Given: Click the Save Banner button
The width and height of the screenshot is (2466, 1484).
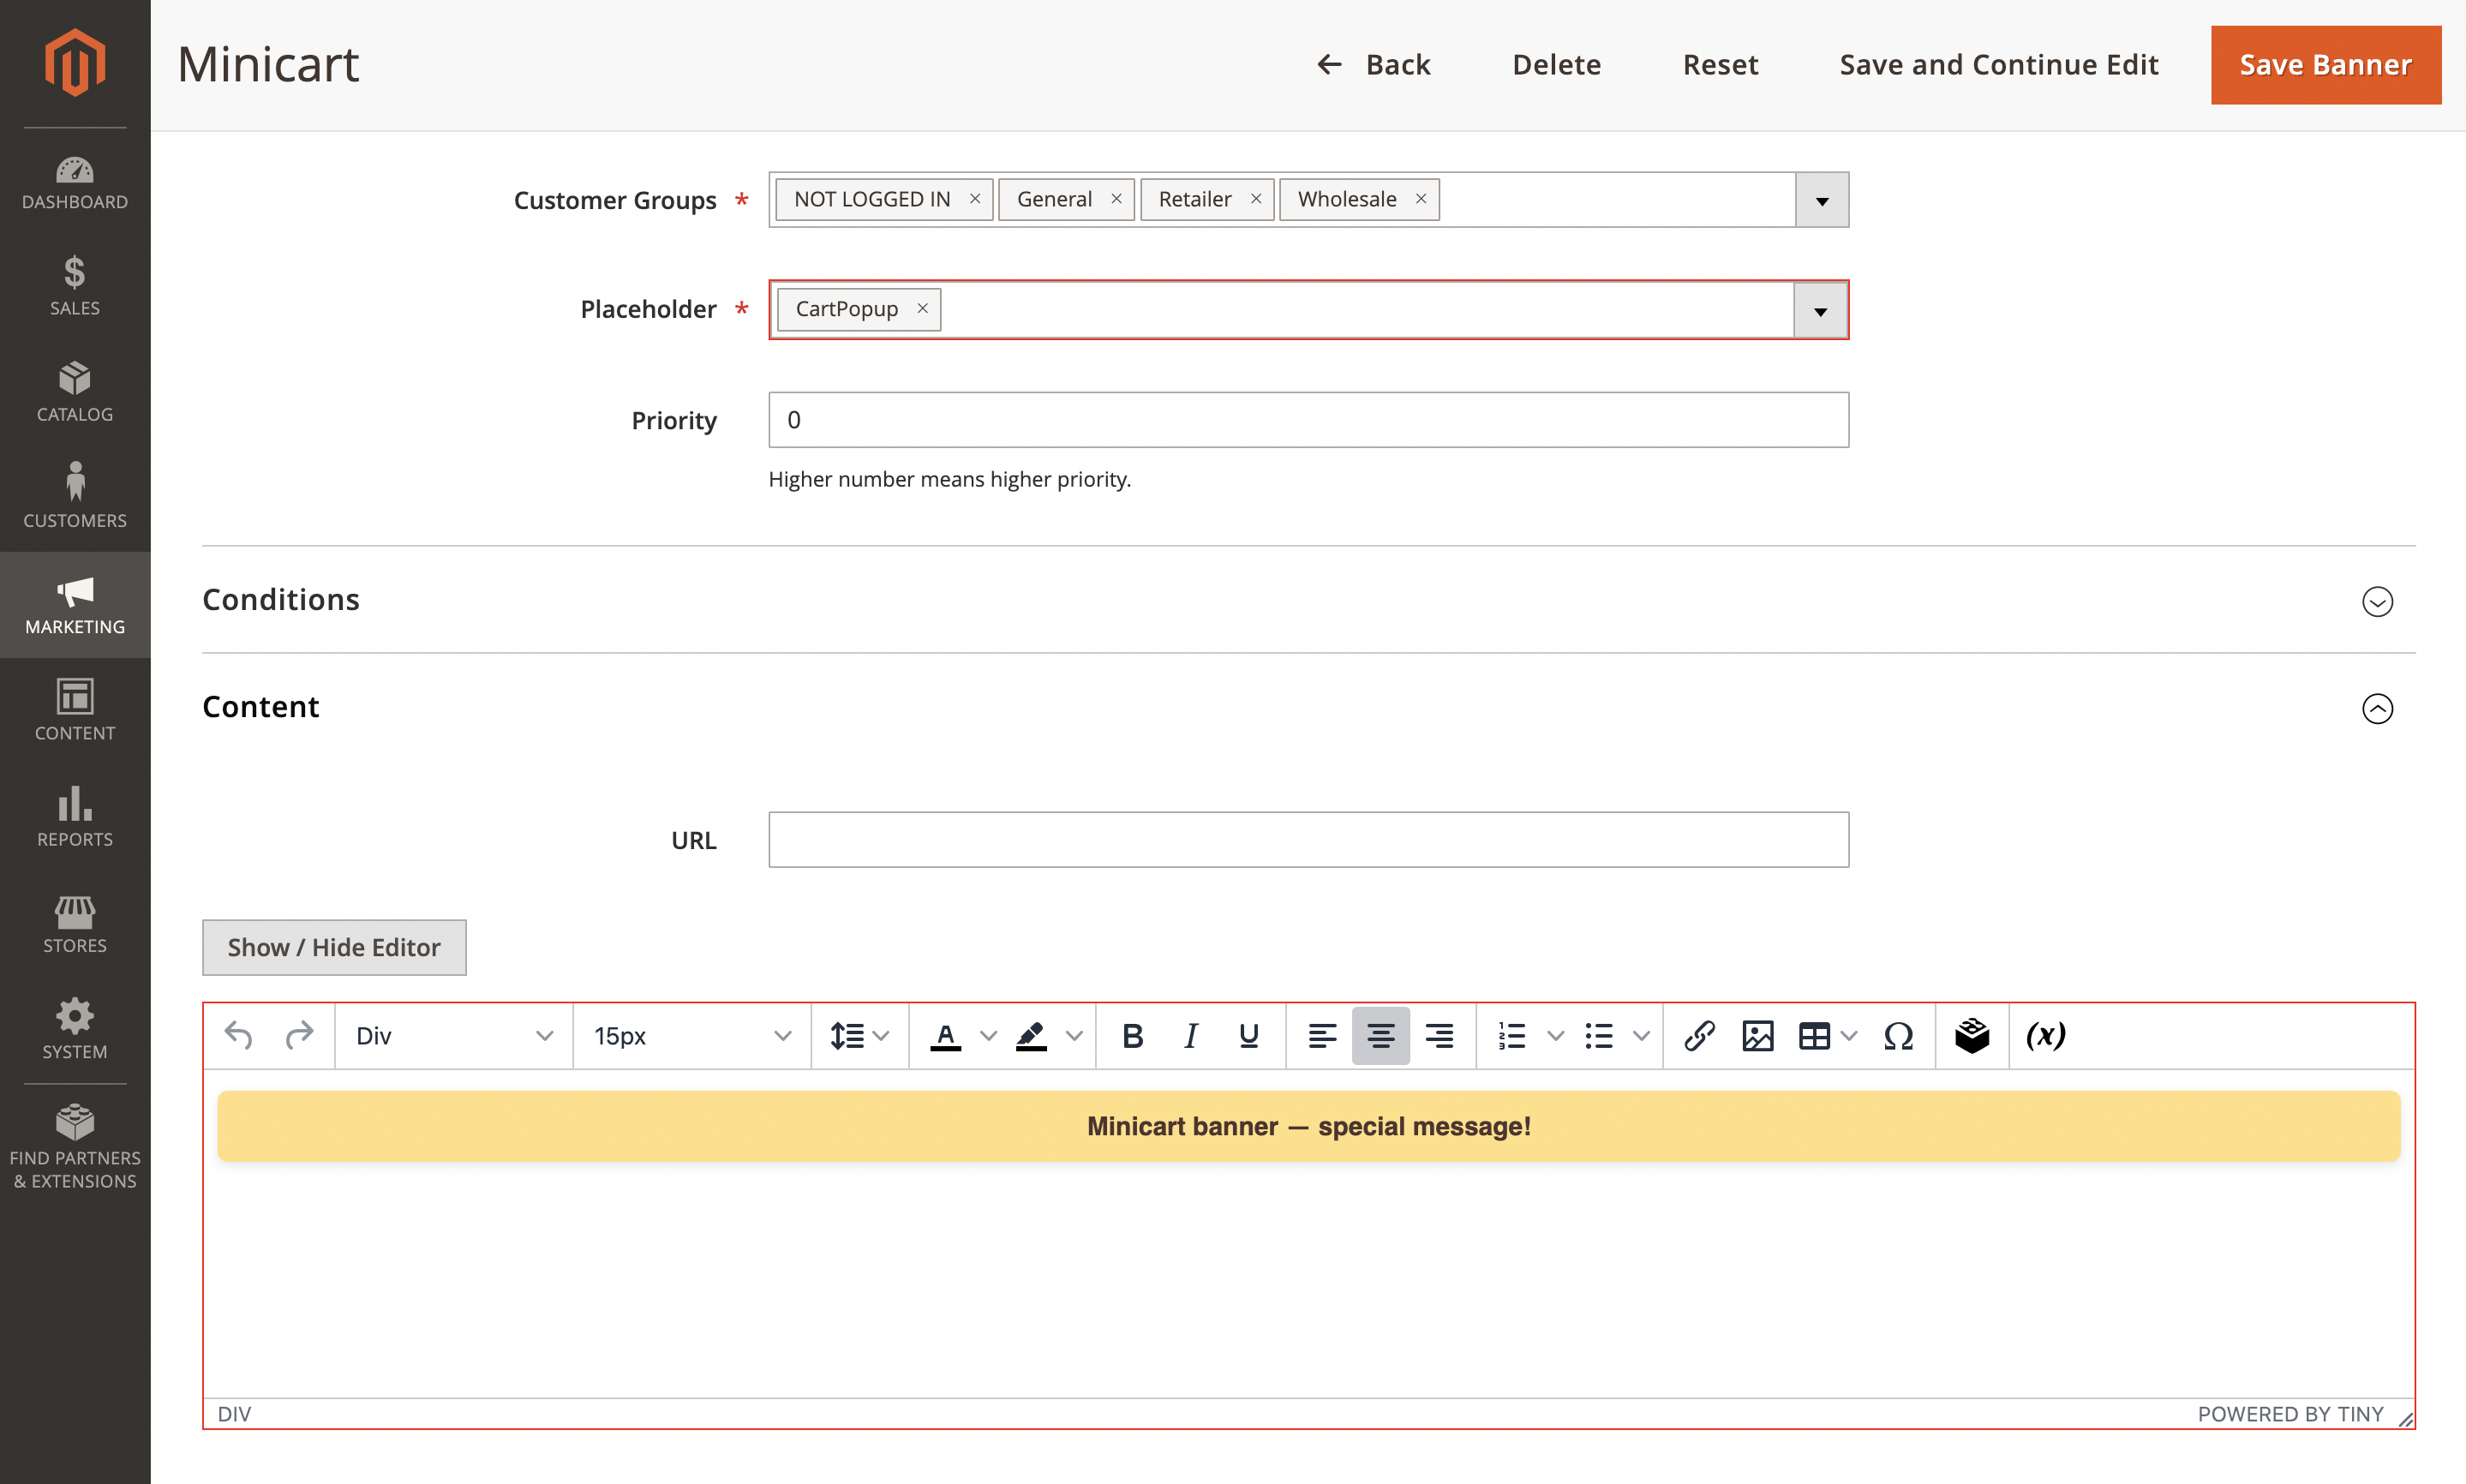Looking at the screenshot, I should (2325, 64).
